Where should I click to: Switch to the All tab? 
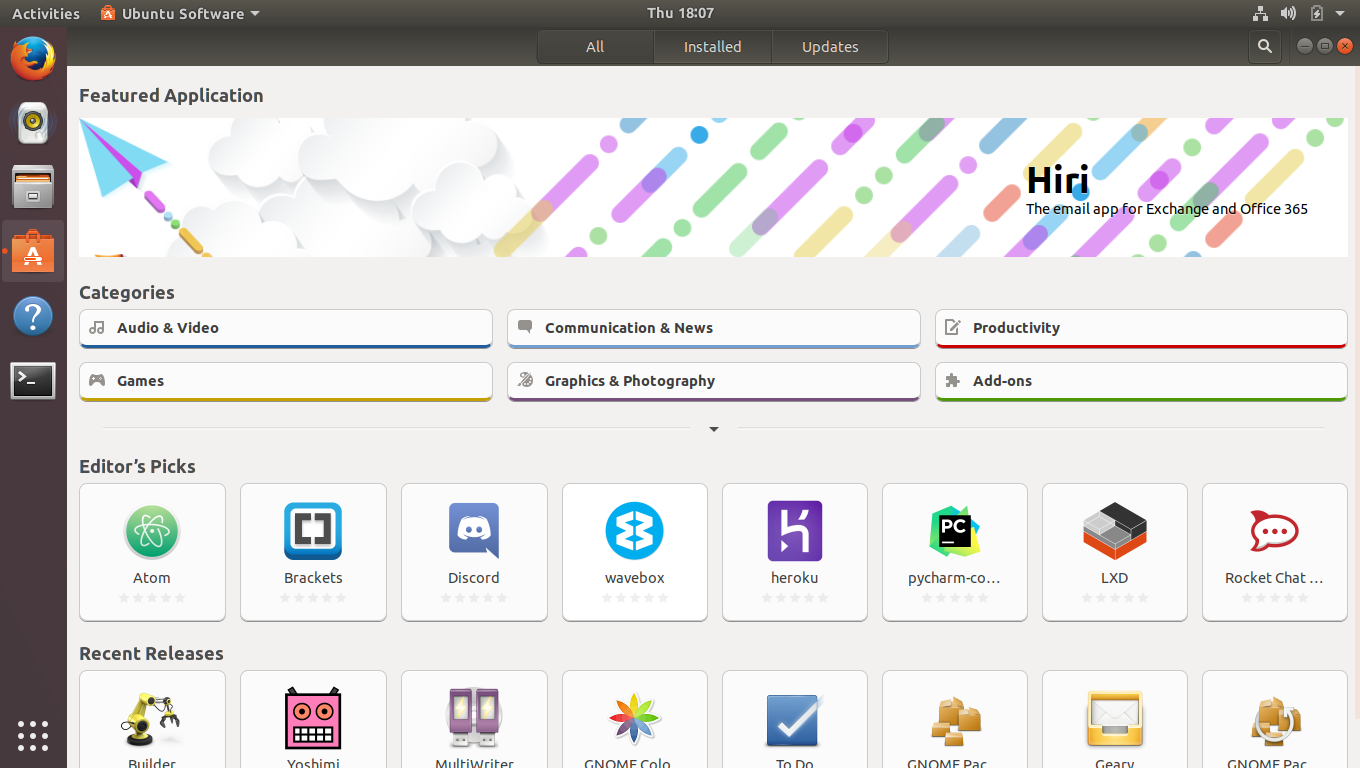click(596, 47)
